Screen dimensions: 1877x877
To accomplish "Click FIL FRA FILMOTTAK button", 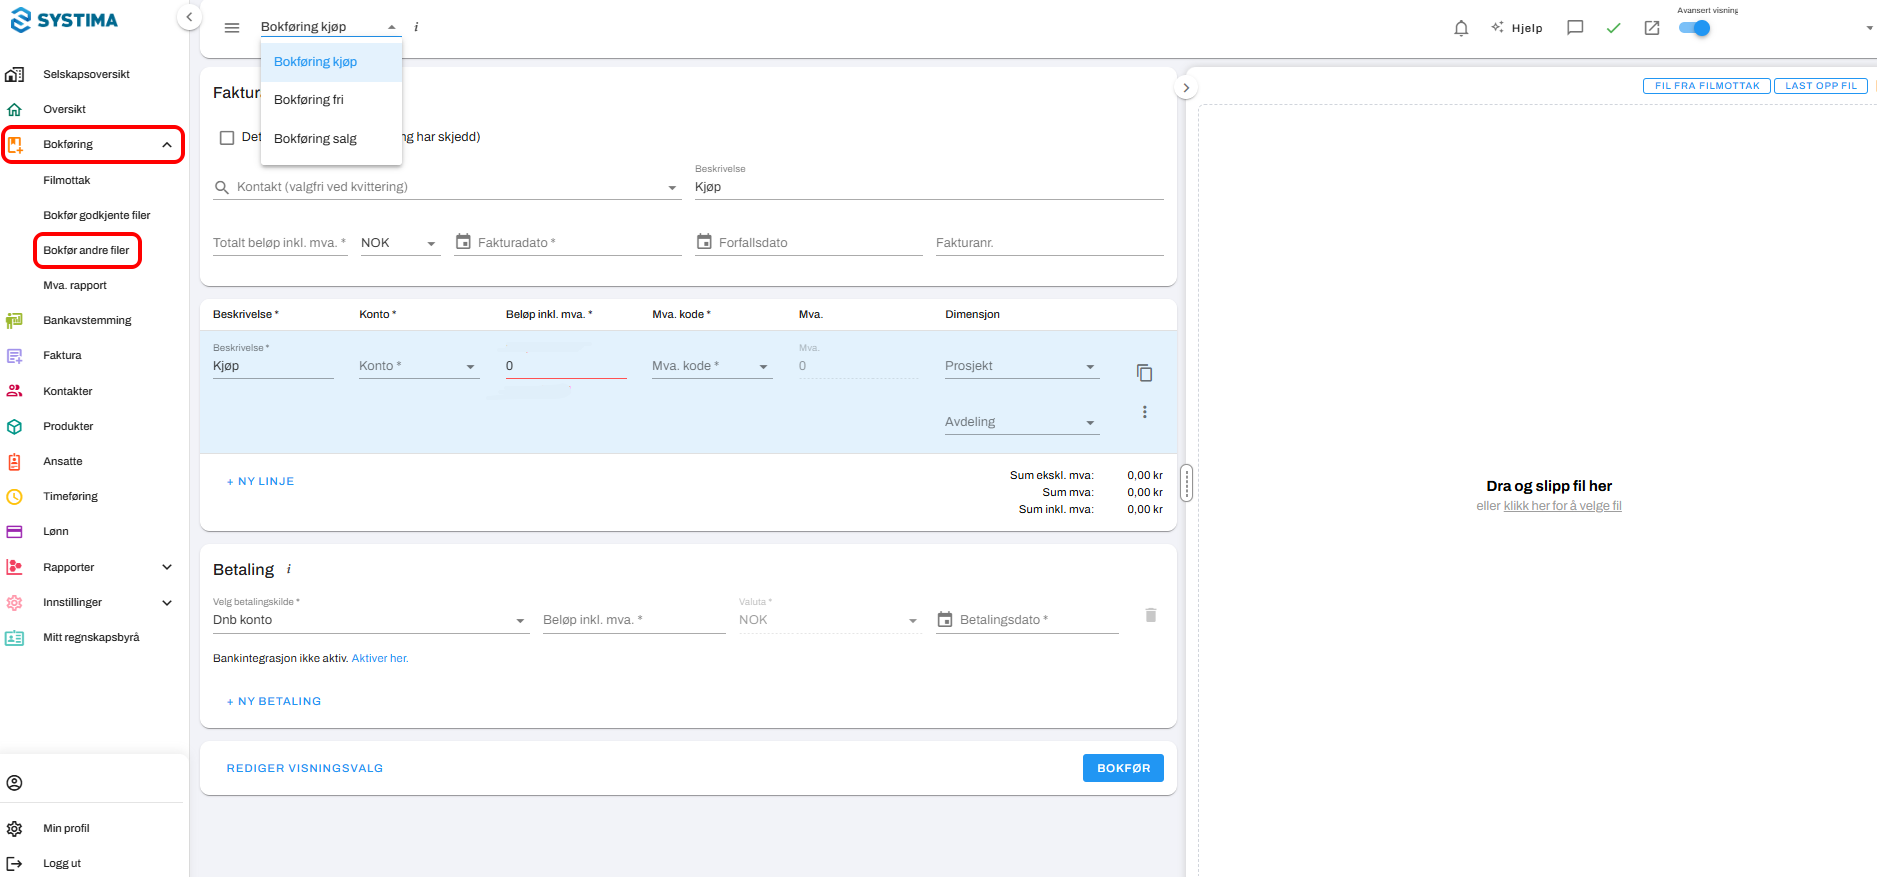I will pyautogui.click(x=1707, y=86).
